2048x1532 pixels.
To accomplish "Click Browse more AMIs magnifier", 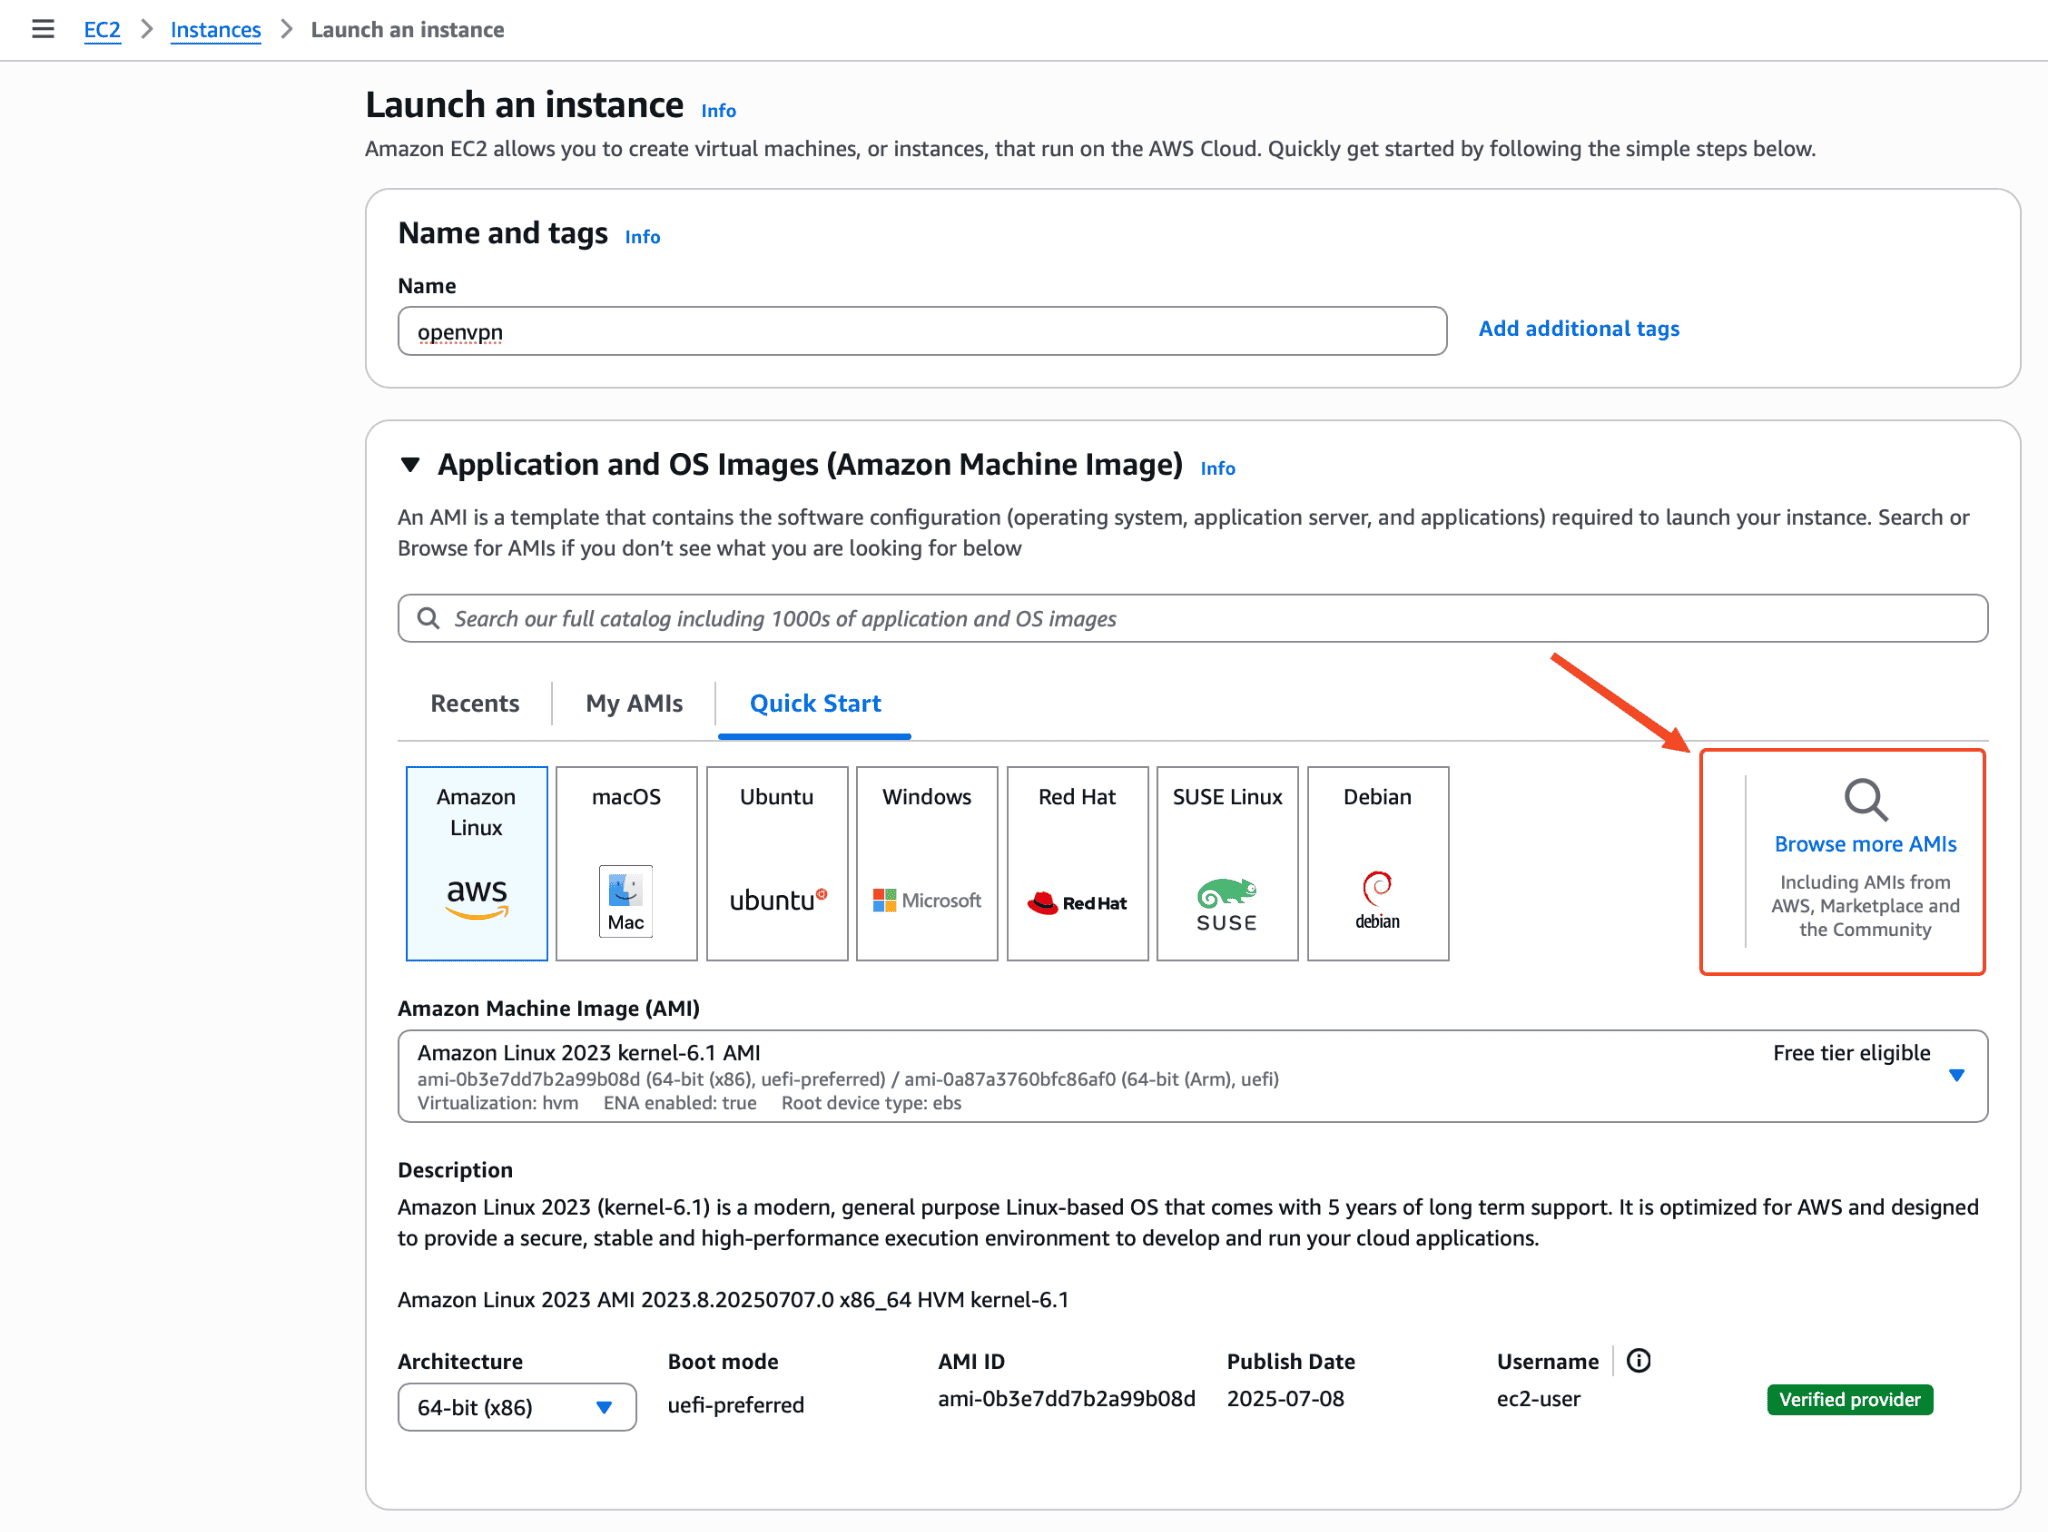I will click(1865, 800).
